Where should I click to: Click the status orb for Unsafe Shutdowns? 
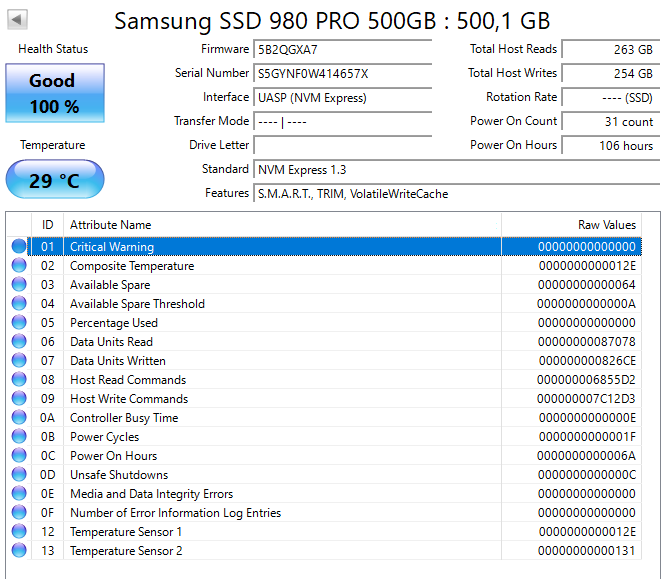tap(19, 475)
